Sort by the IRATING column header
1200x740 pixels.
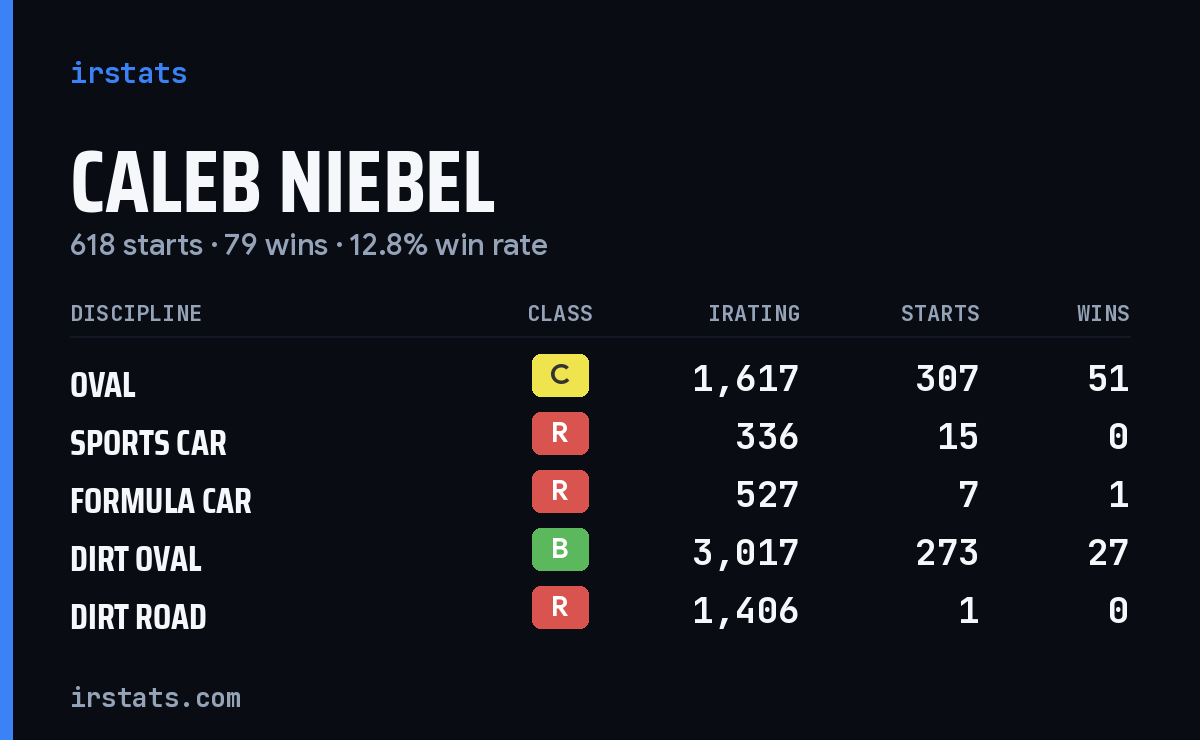[x=754, y=314]
